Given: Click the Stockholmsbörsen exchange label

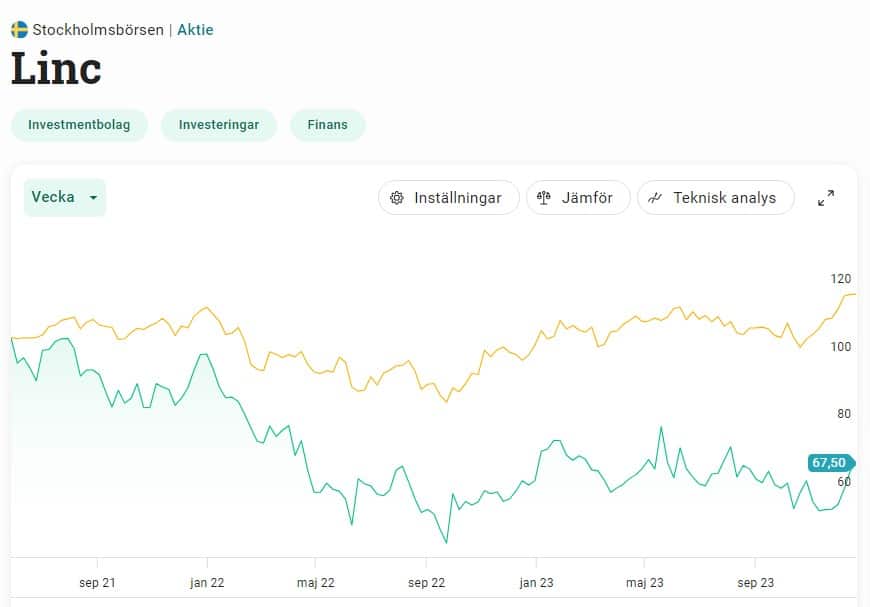Looking at the screenshot, I should click(x=98, y=29).
